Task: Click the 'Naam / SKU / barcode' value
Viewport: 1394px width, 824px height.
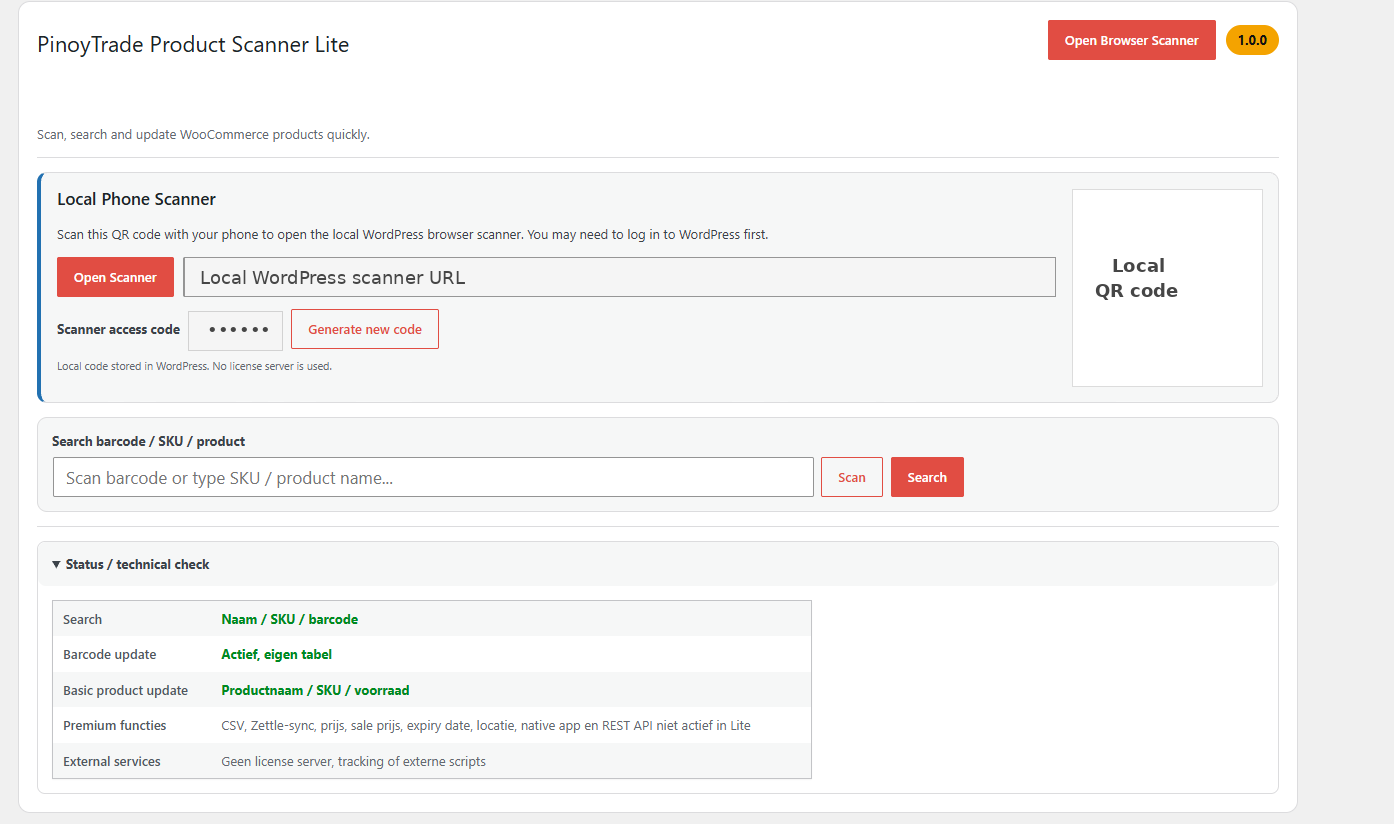Action: click(290, 619)
